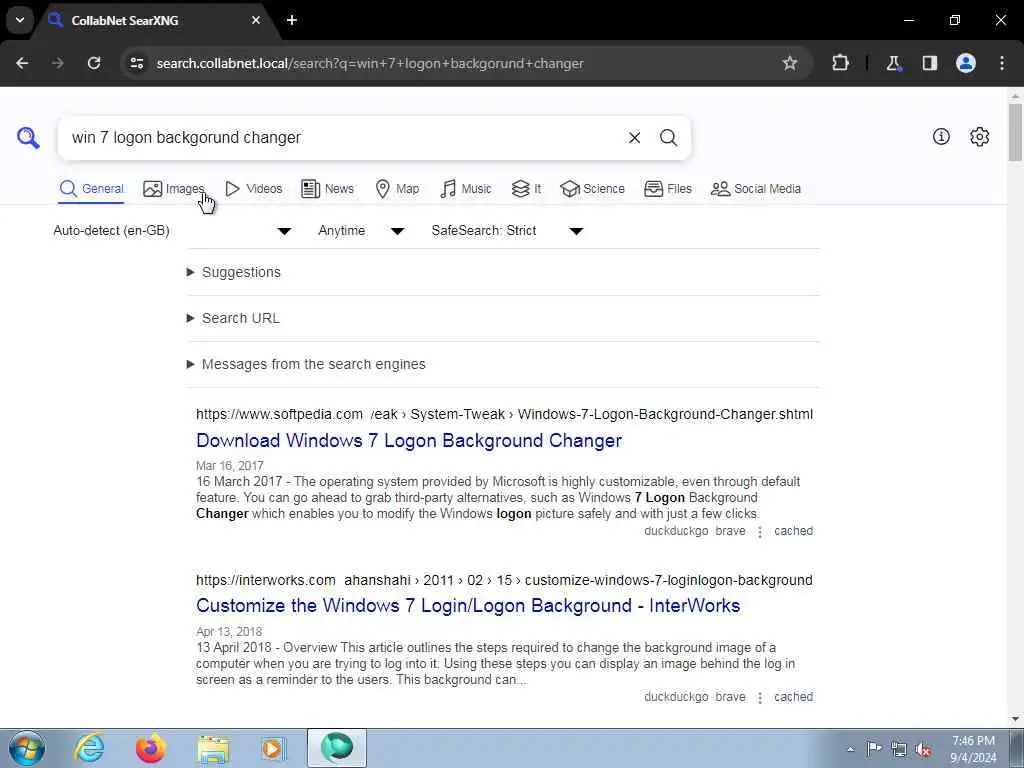Screen dimensions: 1024x768
Task: Click inside the search query field
Action: tap(340, 138)
